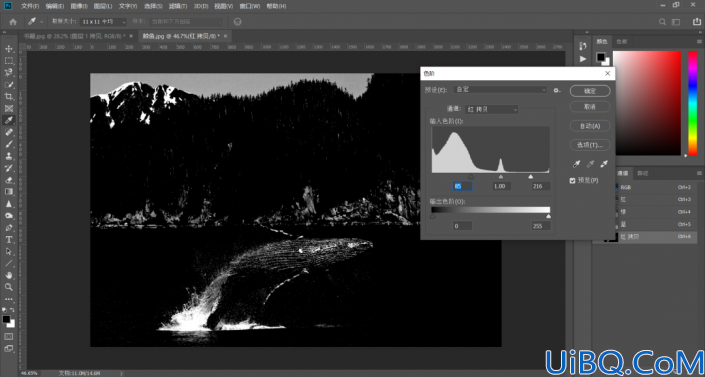The image size is (705, 377).
Task: Select the Path Selection tool
Action: point(9,251)
